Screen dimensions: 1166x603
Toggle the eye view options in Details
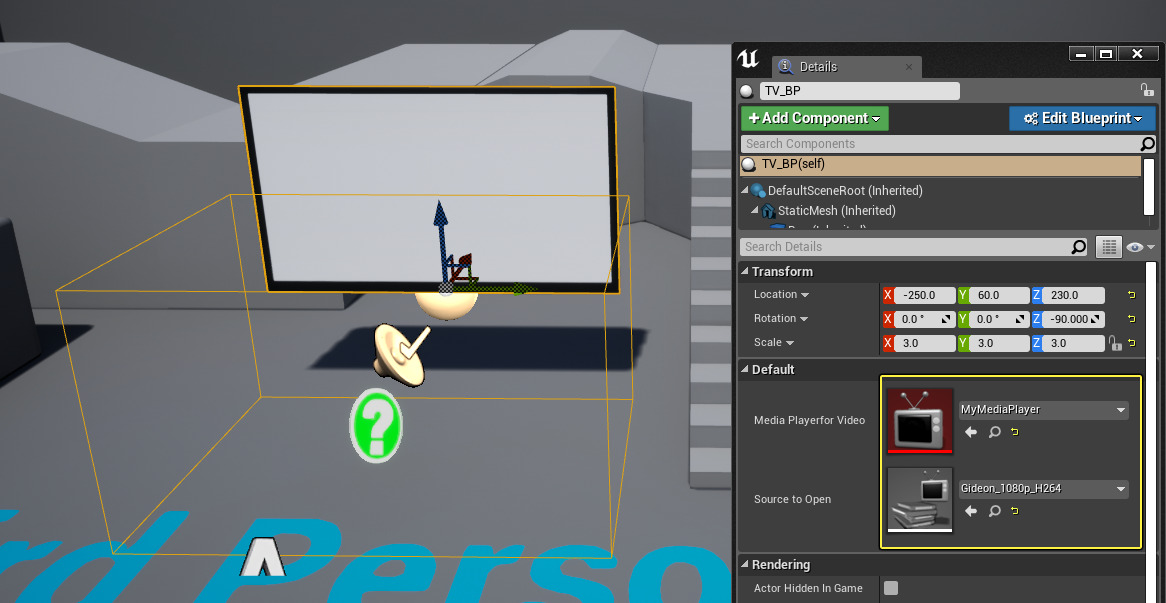[x=1135, y=246]
